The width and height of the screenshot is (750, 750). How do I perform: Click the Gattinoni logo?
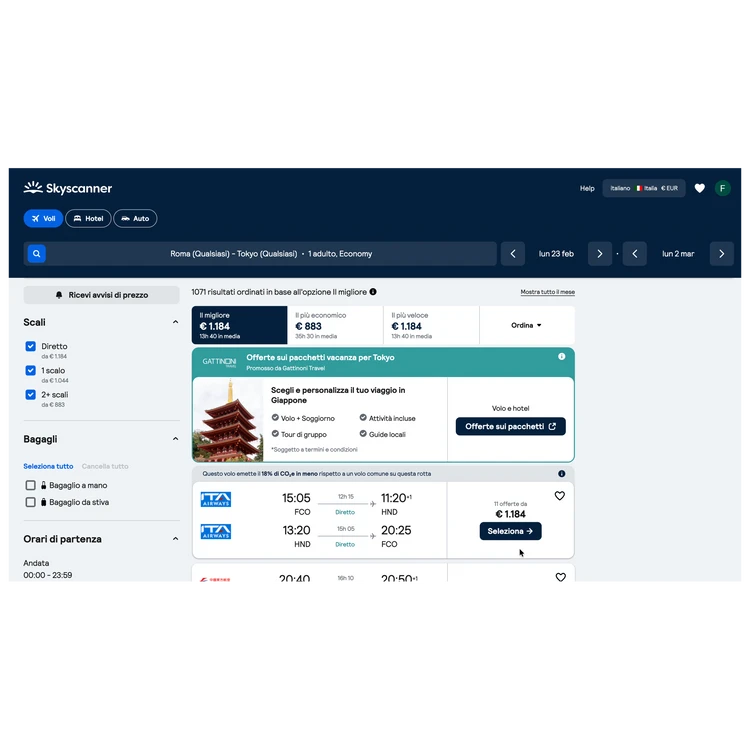(219, 362)
